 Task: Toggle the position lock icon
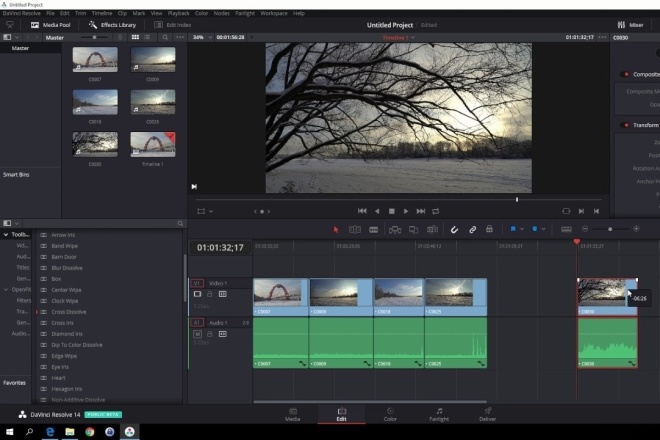pyautogui.click(x=489, y=229)
